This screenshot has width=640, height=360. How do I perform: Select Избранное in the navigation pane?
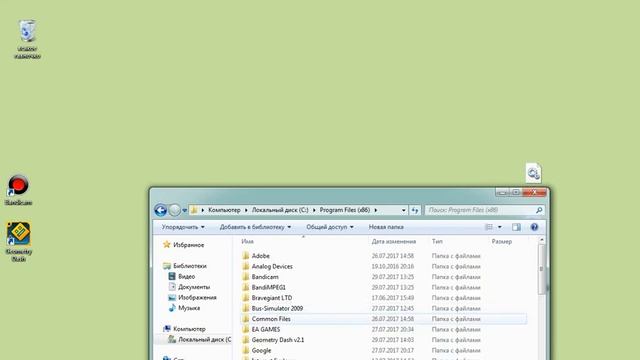coord(188,245)
